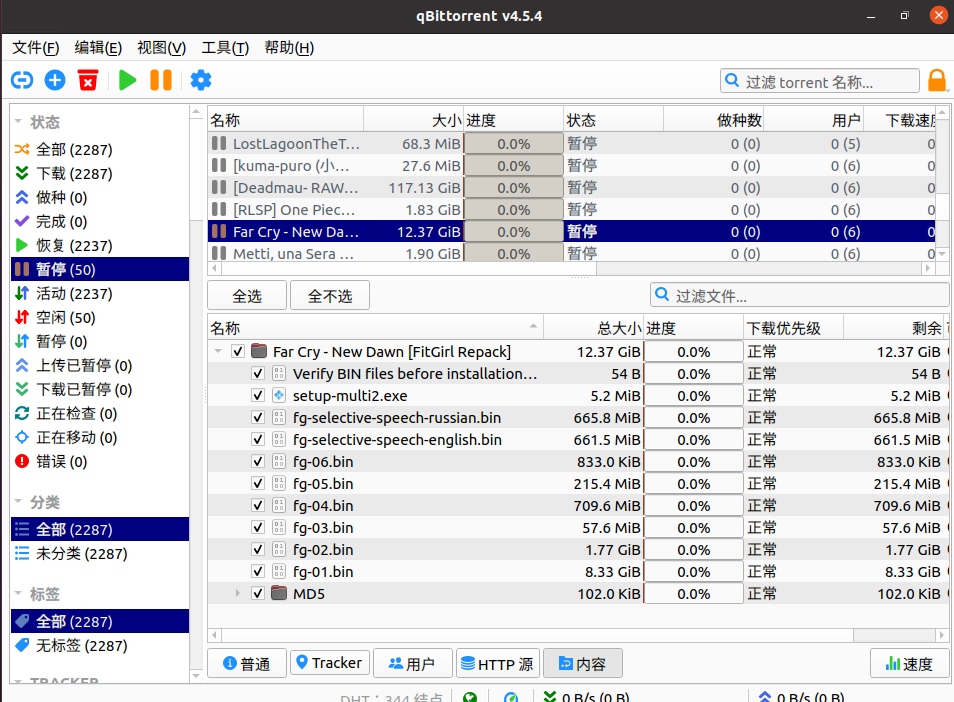Click progress bar of fg-01.bin
The width and height of the screenshot is (954, 702).
point(694,572)
